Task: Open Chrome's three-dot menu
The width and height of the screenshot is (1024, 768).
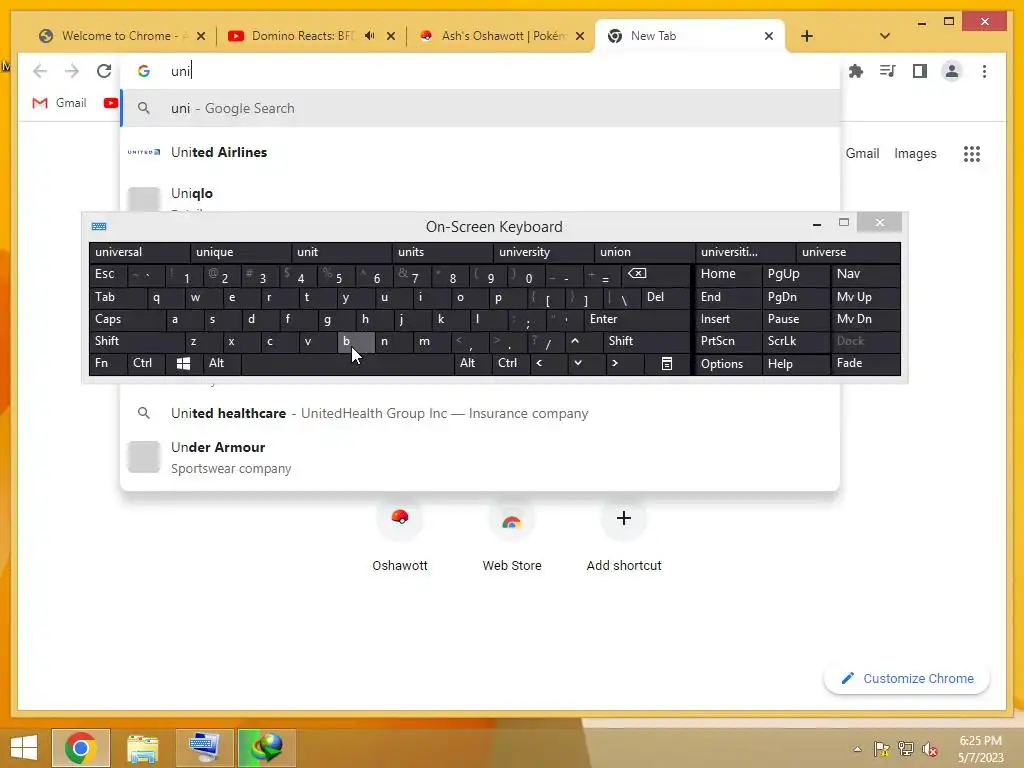Action: [984, 71]
